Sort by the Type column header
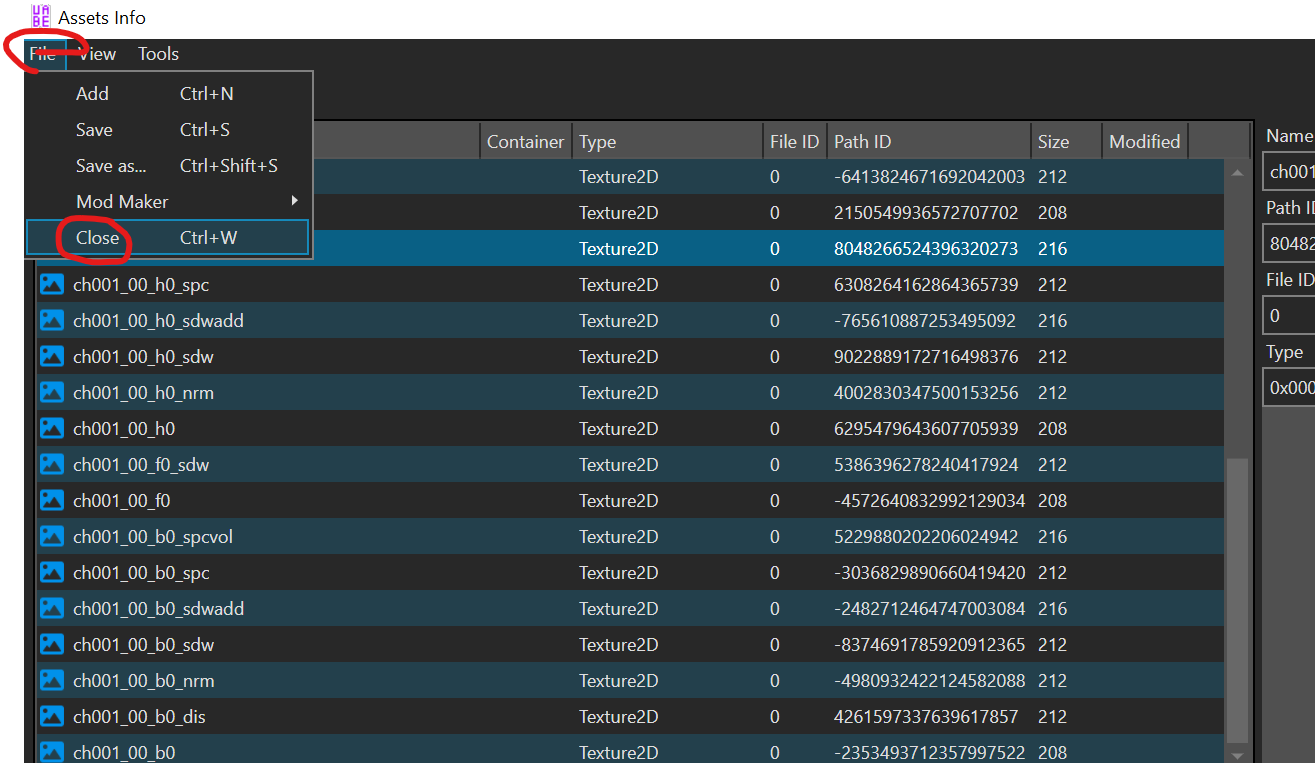This screenshot has height=763, width=1315. 667,142
